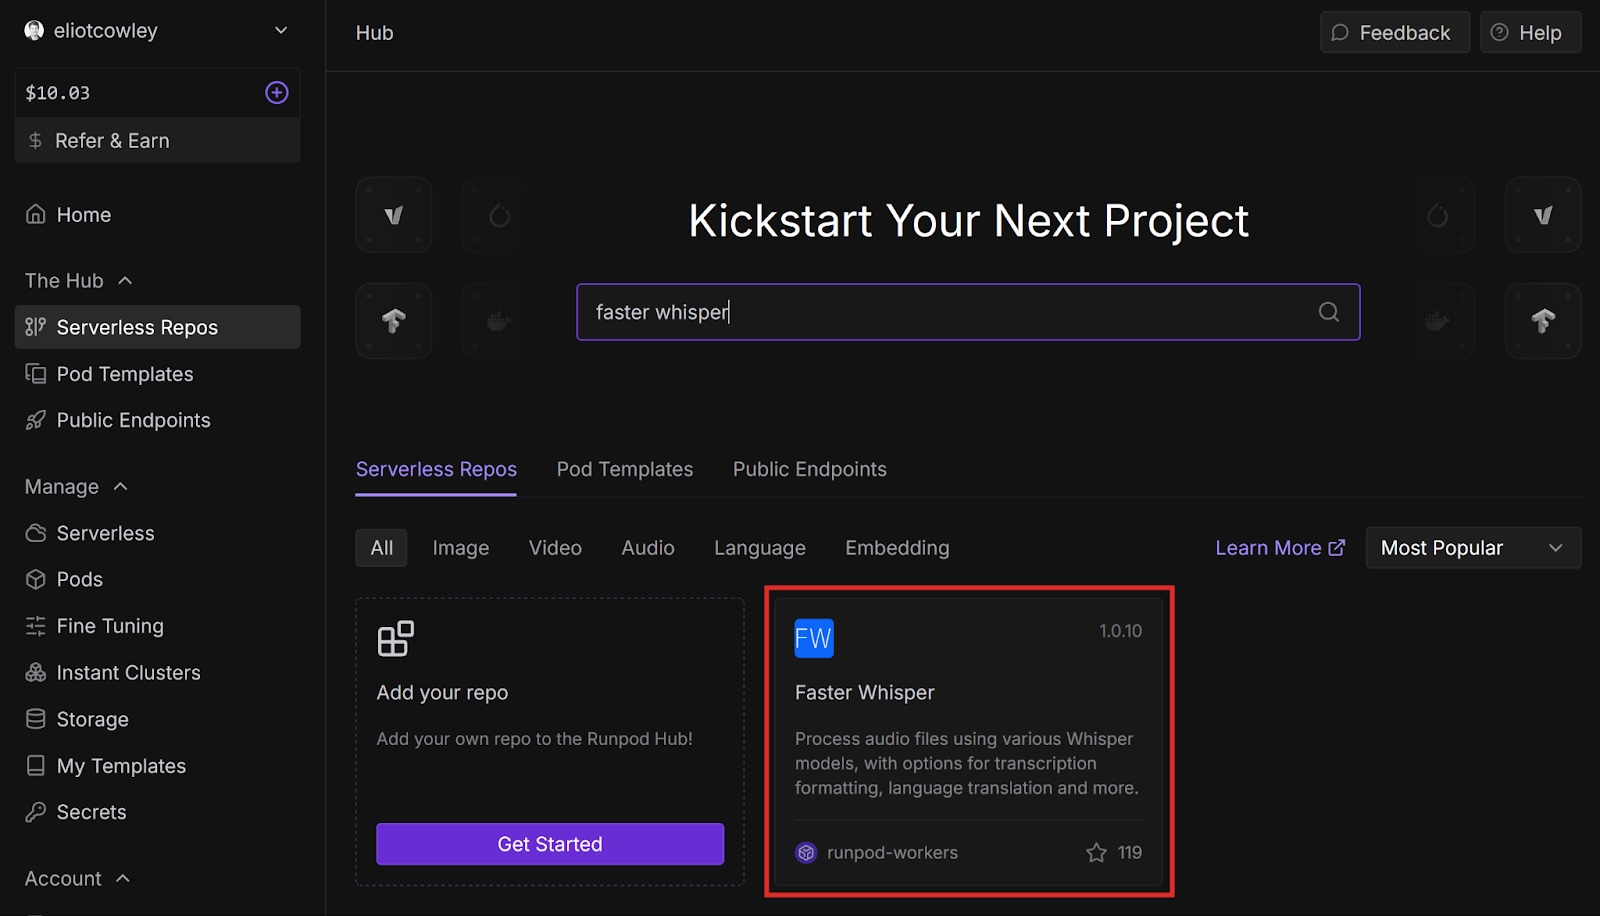
Task: Click the FW logo on Faster Whisper card
Action: [814, 638]
